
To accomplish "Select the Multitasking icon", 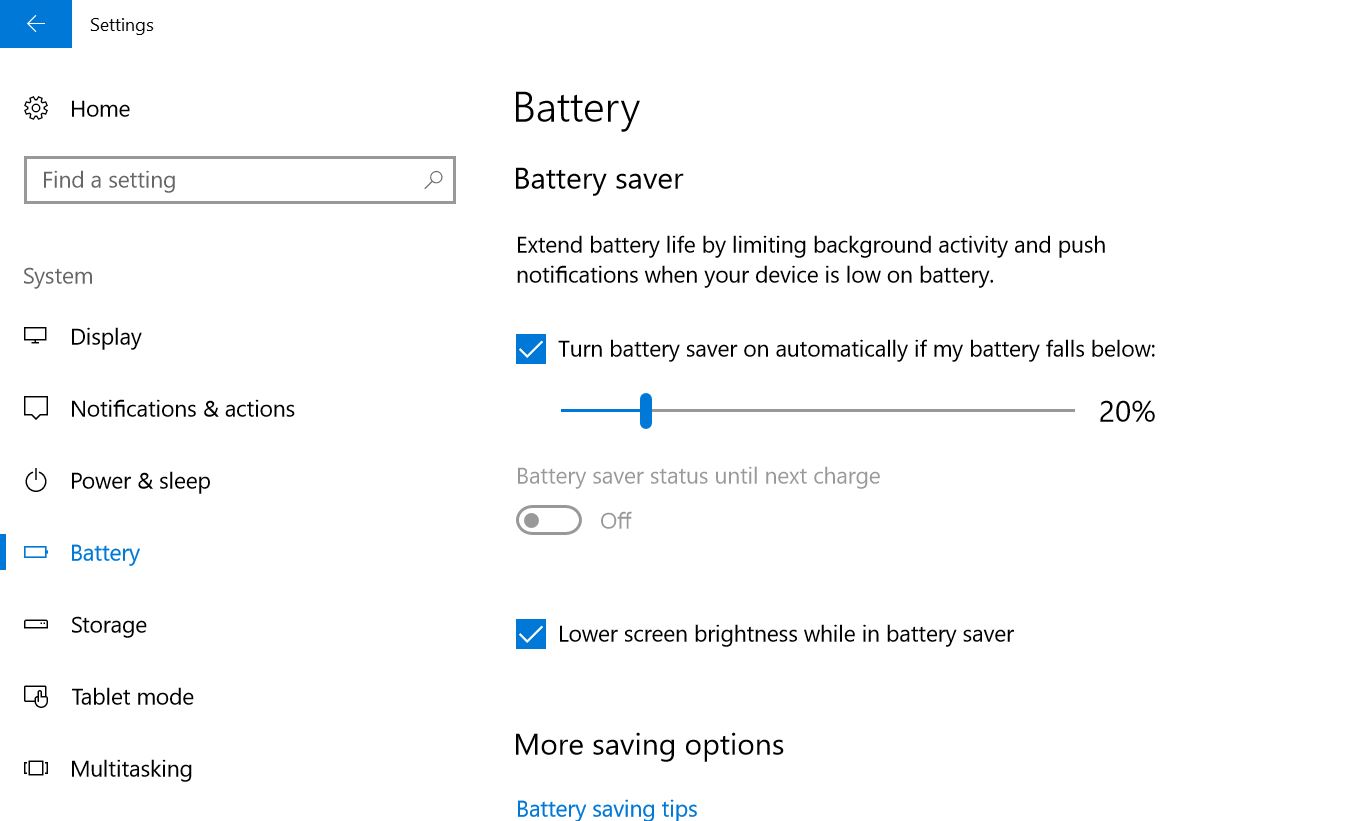I will point(36,769).
